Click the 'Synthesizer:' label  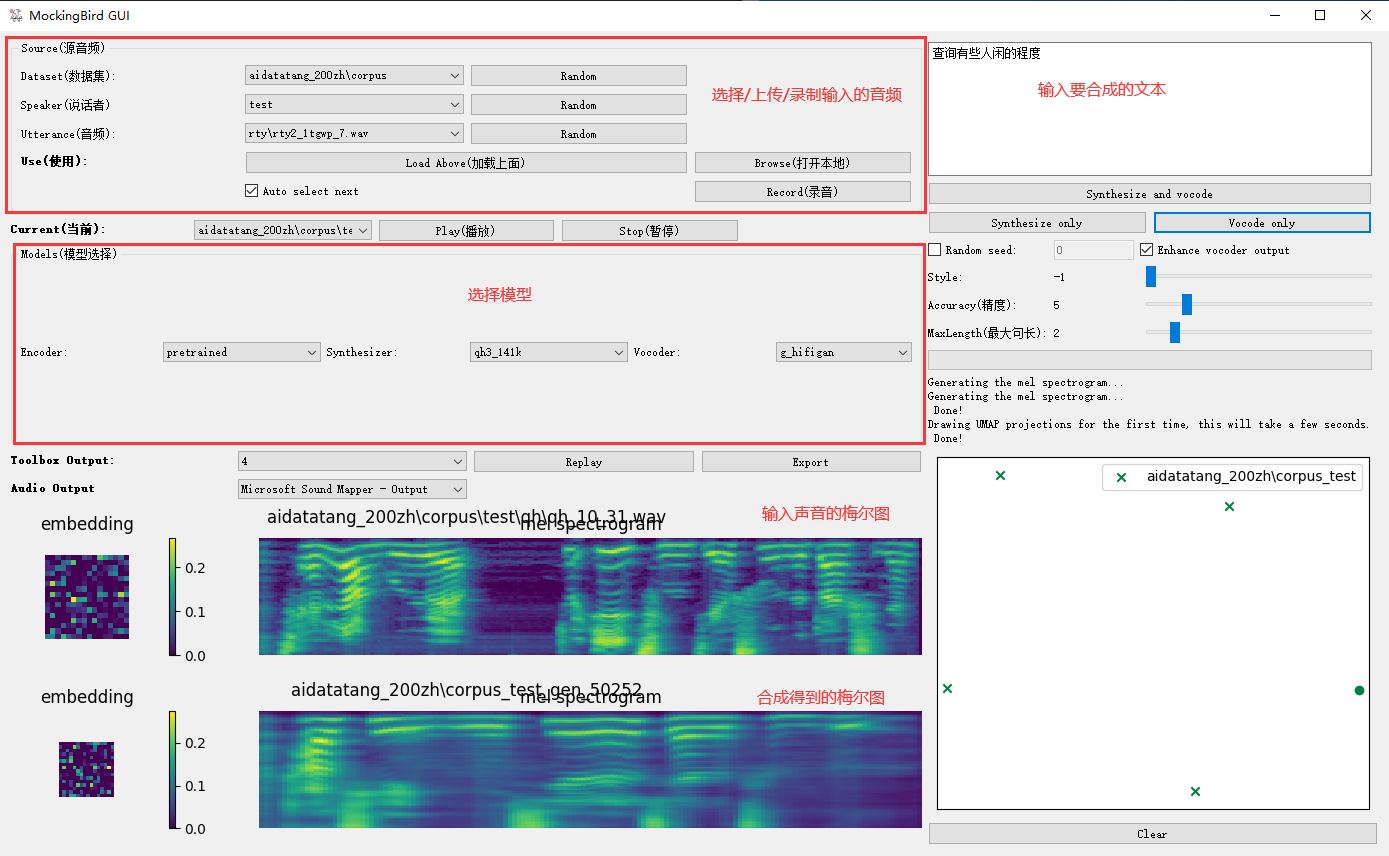coord(362,352)
